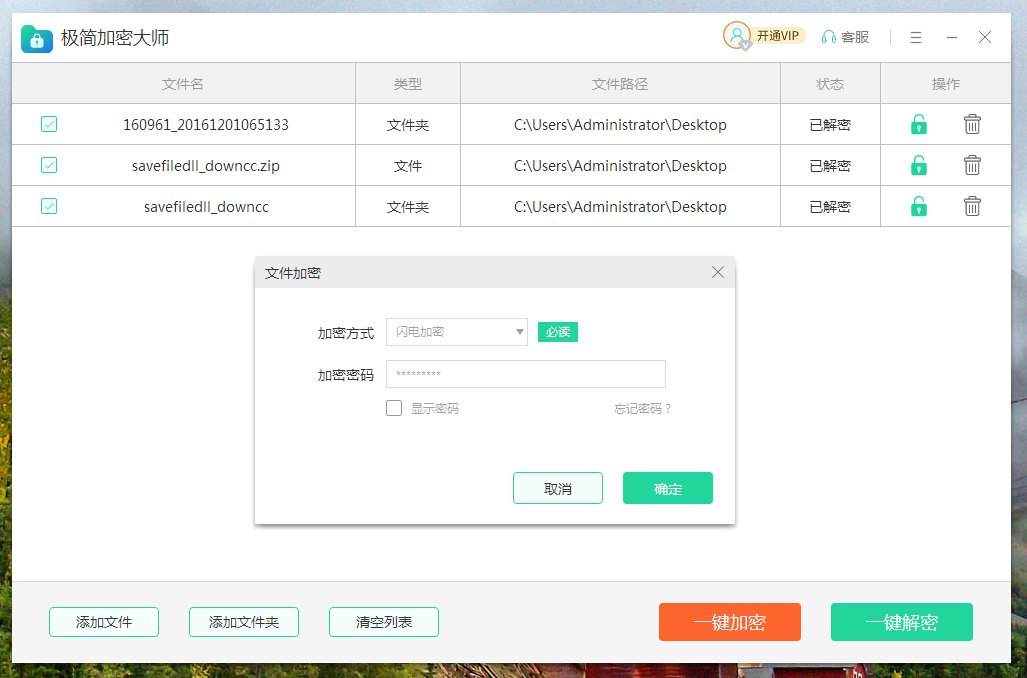Enable the 显示密码 show password checkbox
The width and height of the screenshot is (1027, 678).
click(x=394, y=408)
